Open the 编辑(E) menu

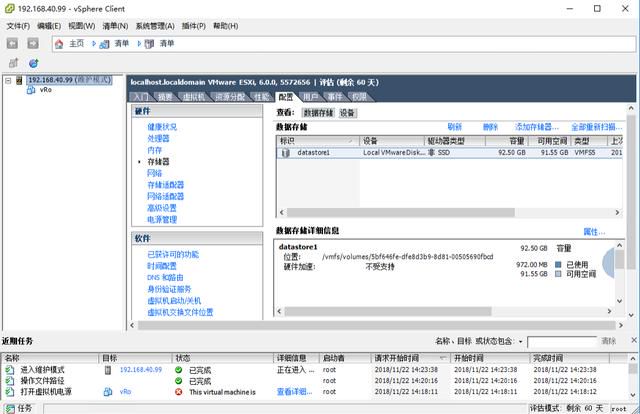coord(49,26)
